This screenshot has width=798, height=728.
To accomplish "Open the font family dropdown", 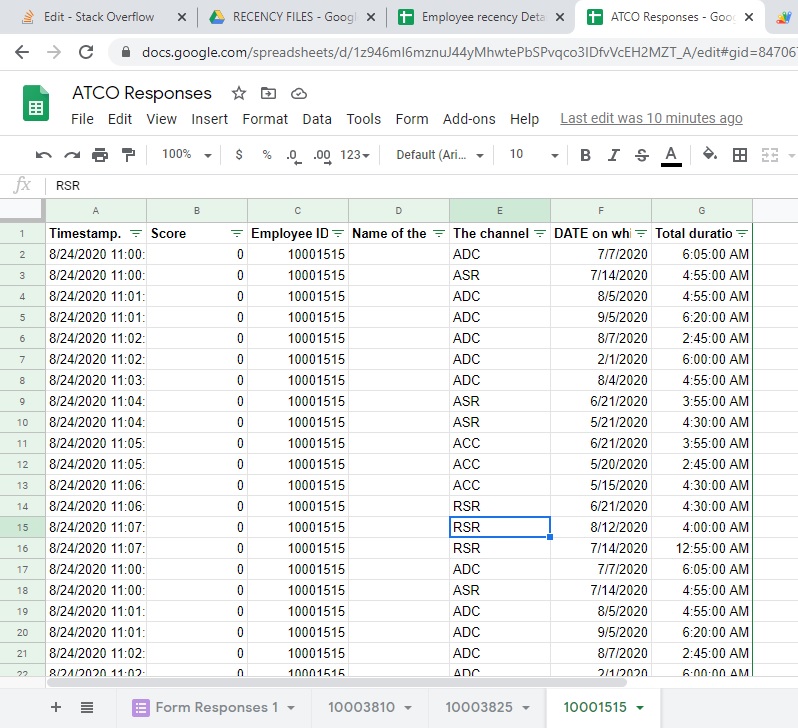I will point(440,155).
